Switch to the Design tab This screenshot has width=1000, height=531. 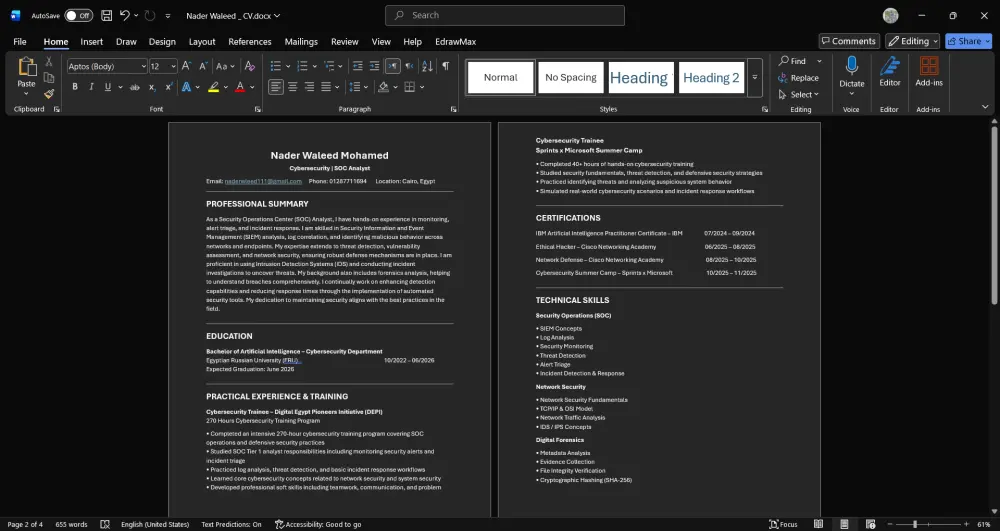[162, 41]
